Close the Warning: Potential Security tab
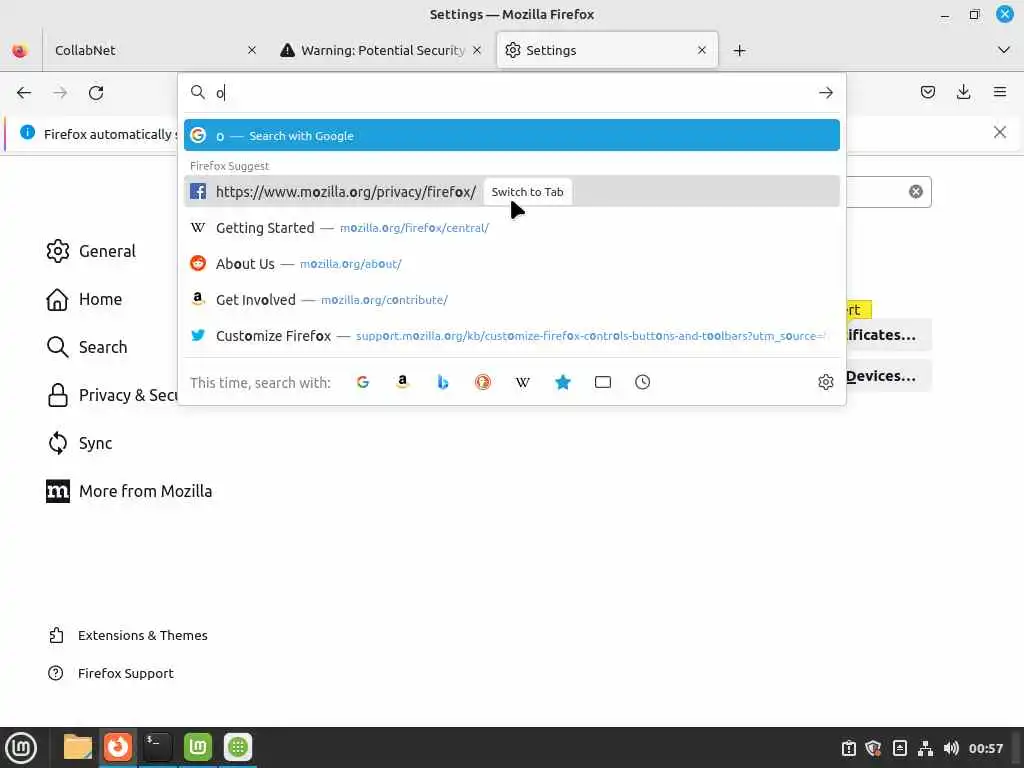 pyautogui.click(x=477, y=50)
